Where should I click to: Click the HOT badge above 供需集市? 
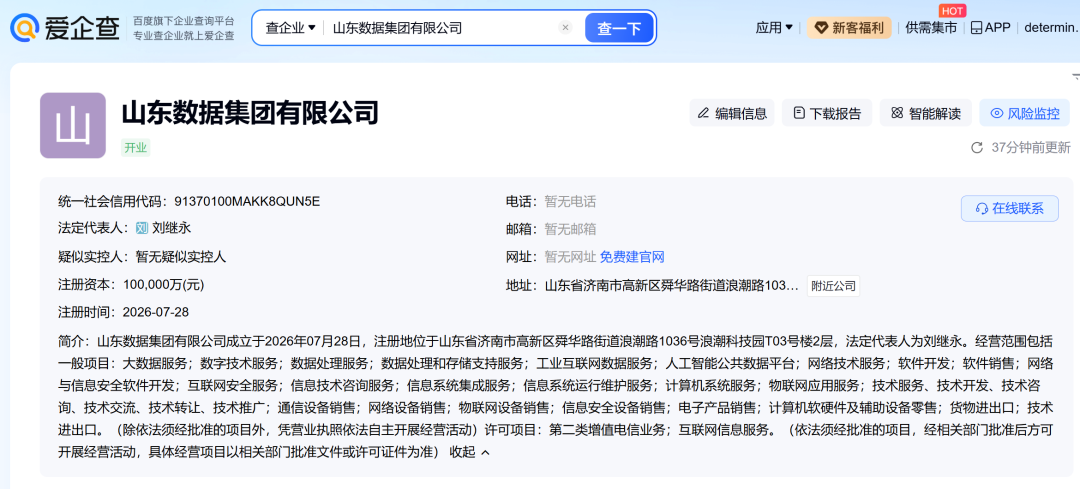[953, 10]
